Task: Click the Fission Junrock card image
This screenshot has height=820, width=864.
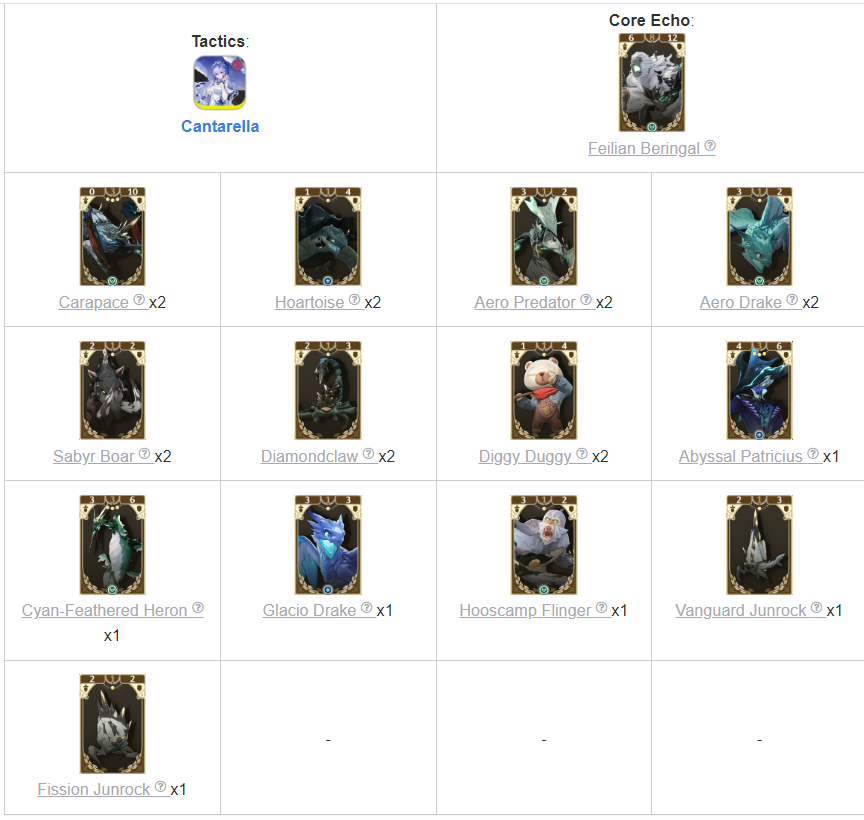Action: pyautogui.click(x=112, y=724)
